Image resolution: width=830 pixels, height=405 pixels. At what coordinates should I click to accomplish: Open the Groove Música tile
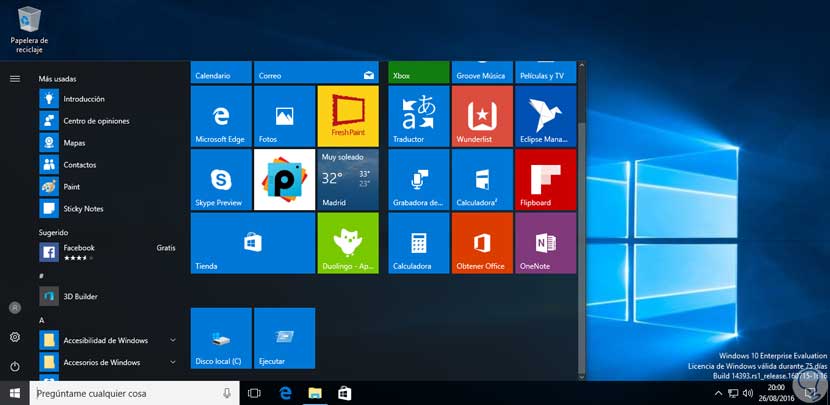click(x=482, y=72)
